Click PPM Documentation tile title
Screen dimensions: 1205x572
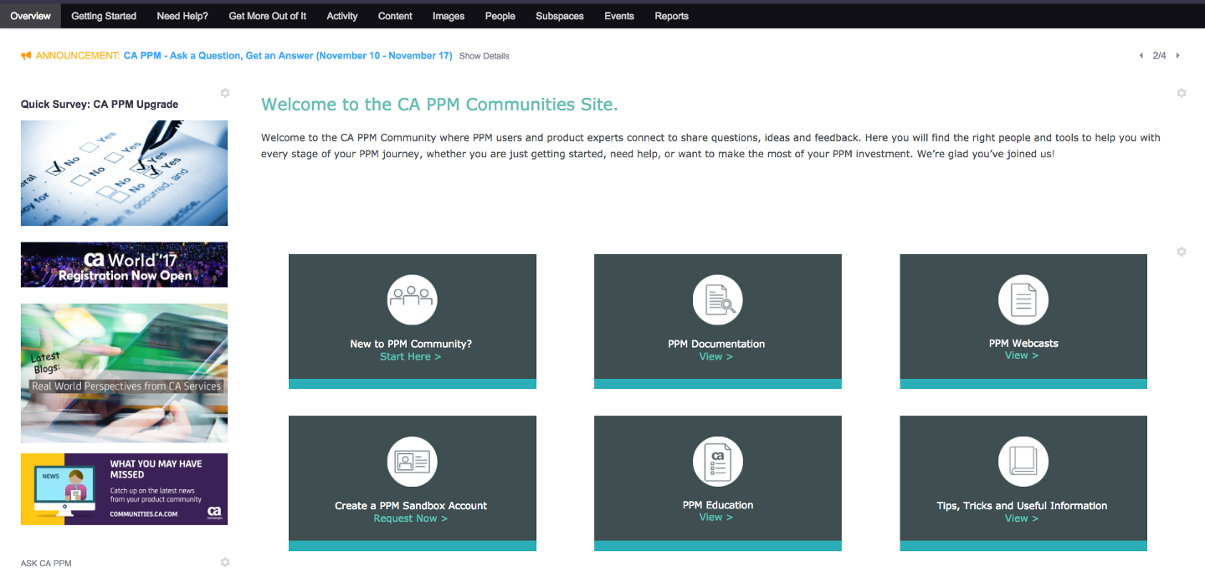pos(716,344)
